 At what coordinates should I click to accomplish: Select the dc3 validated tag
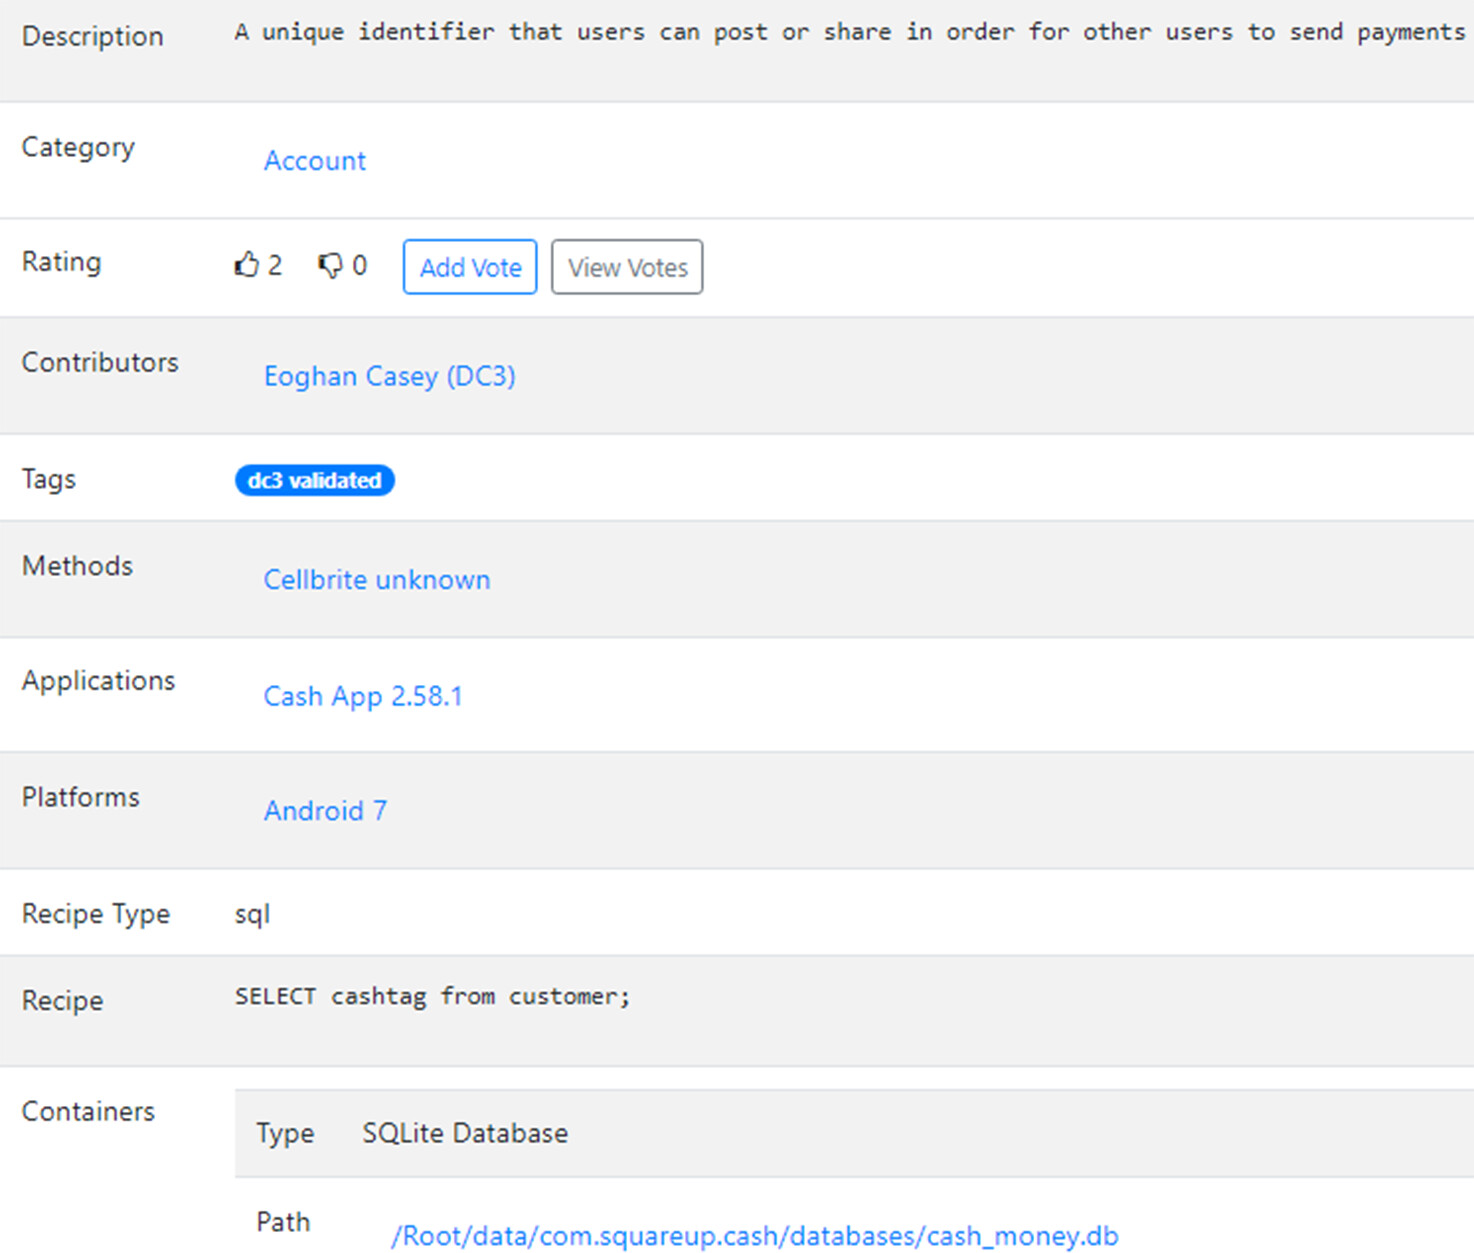coord(314,480)
